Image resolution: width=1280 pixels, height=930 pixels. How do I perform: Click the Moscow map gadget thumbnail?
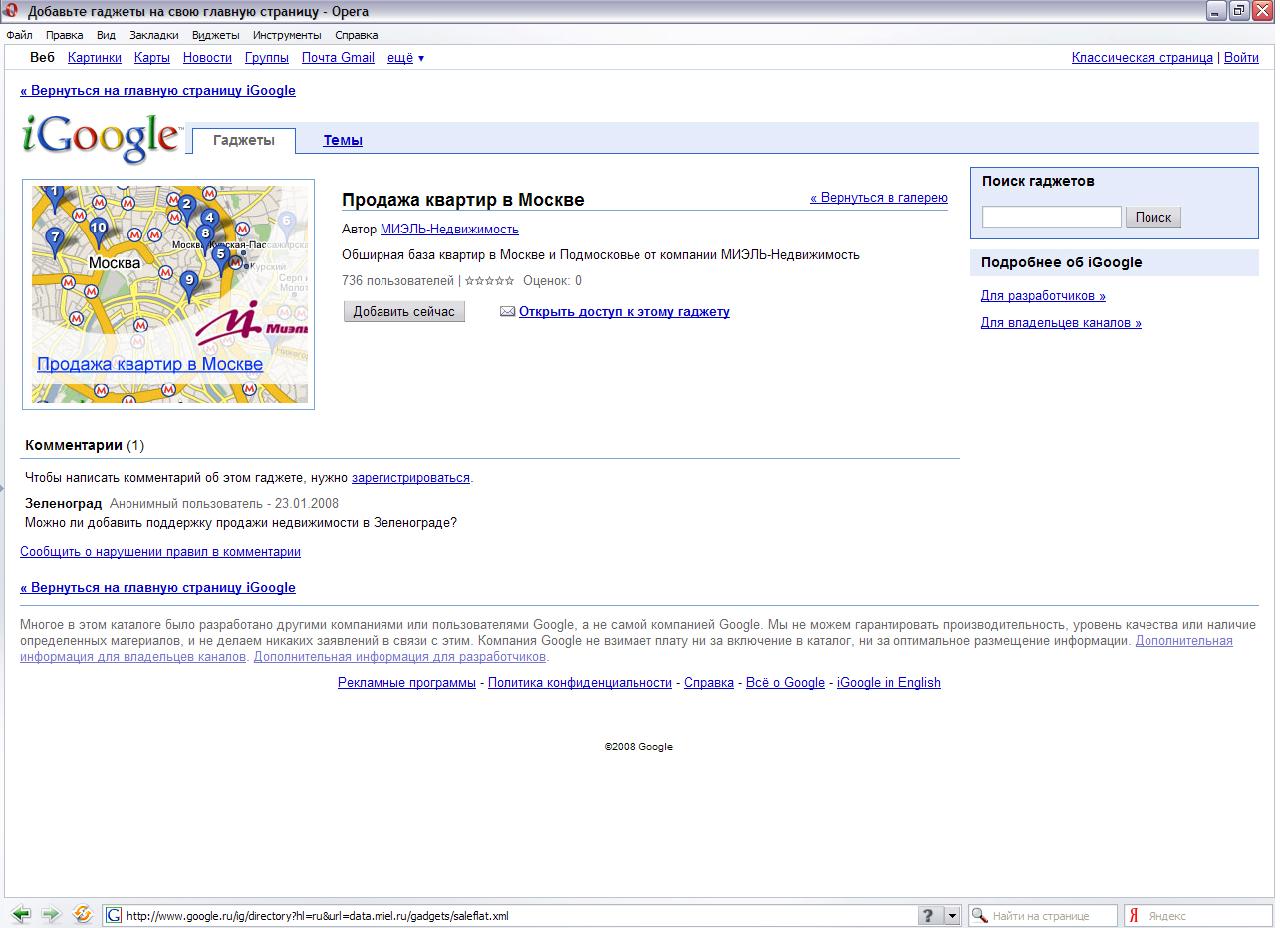(169, 295)
